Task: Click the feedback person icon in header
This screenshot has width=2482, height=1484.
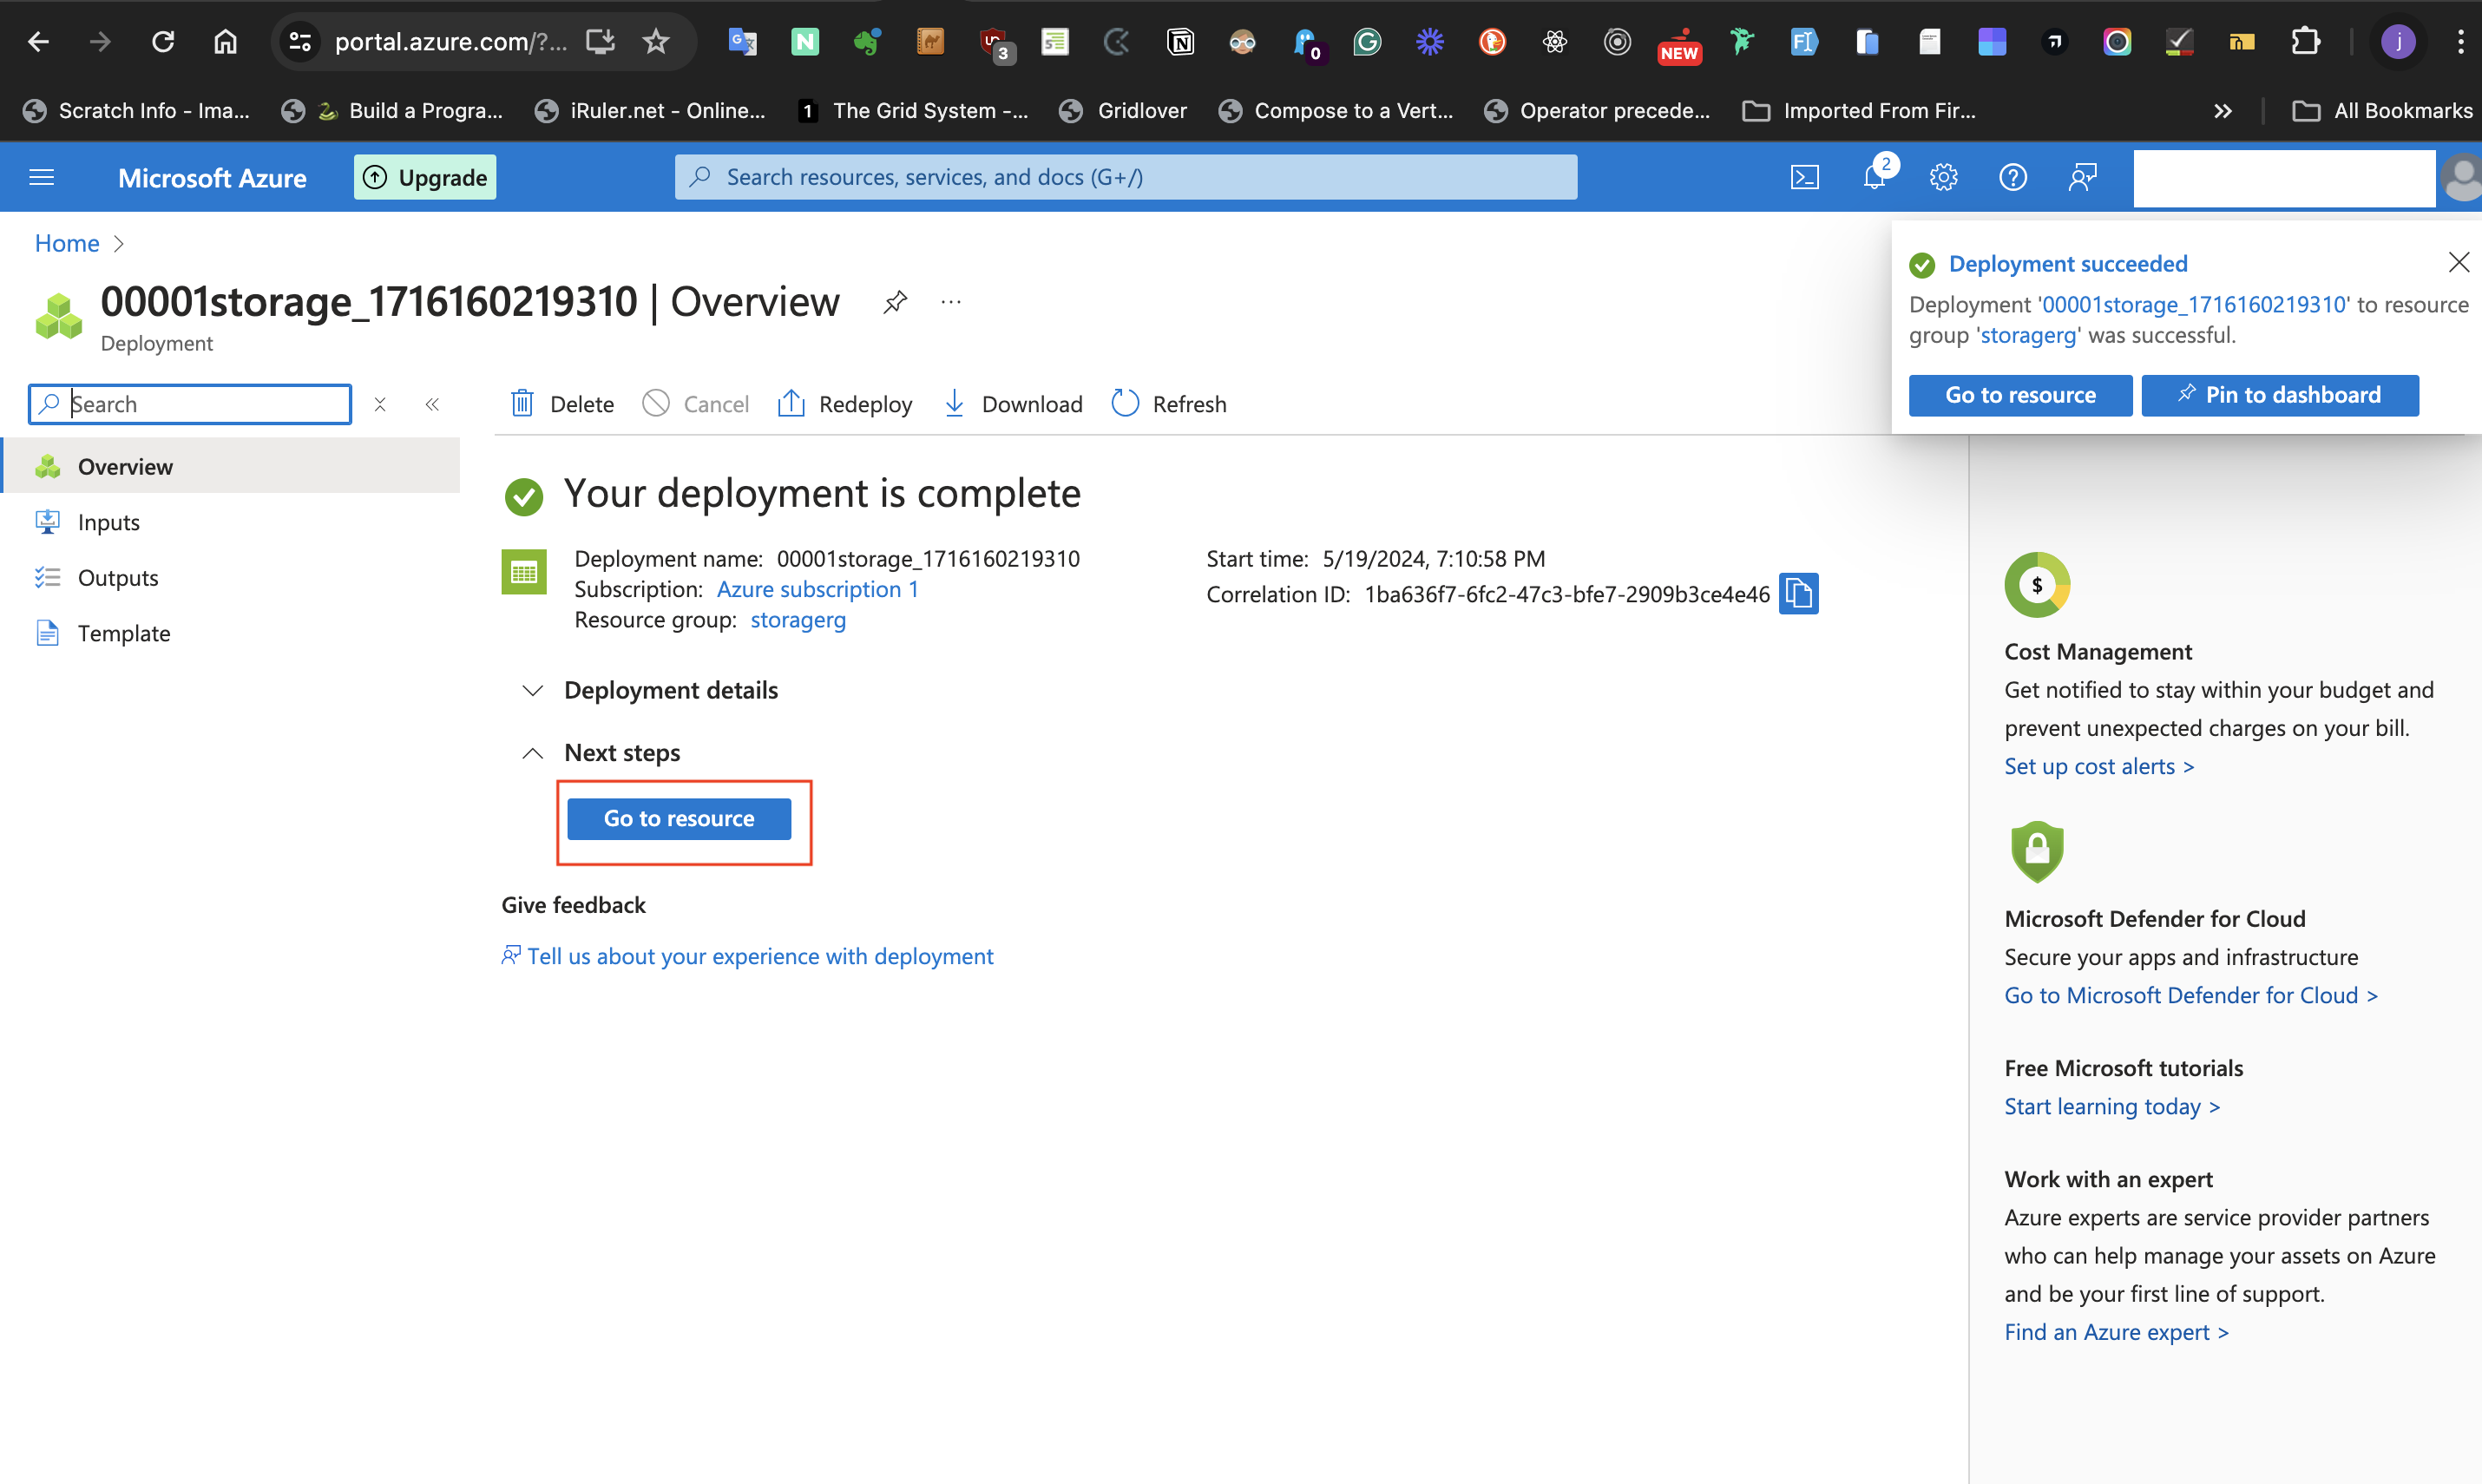Action: (x=2082, y=177)
